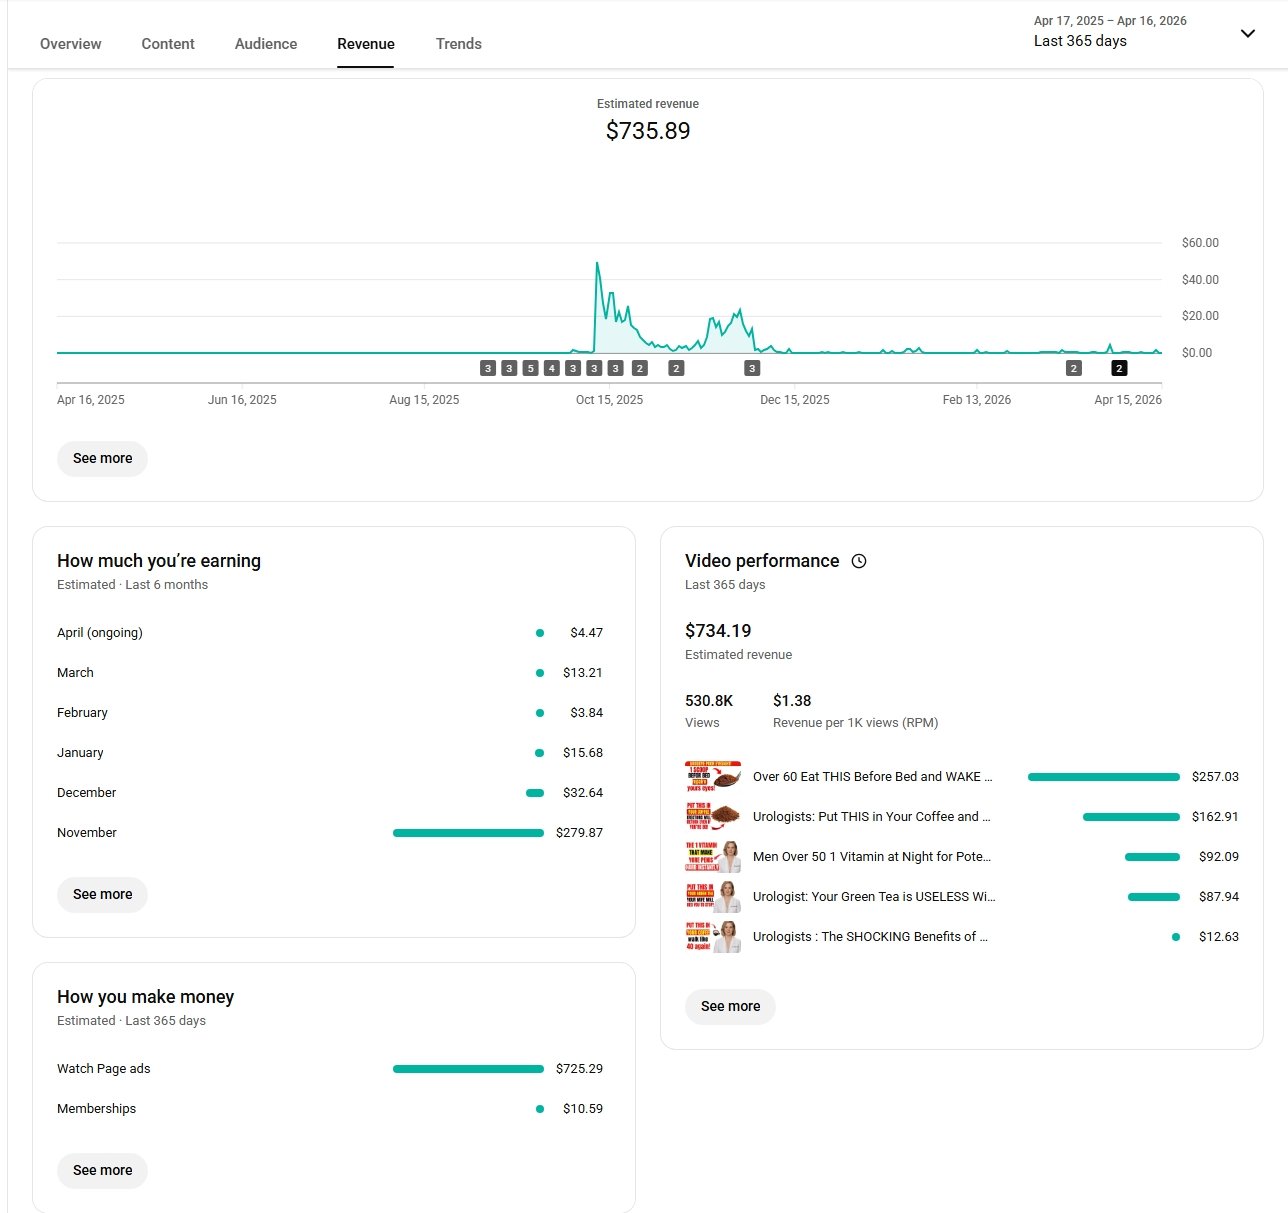Image resolution: width=1288 pixels, height=1213 pixels.
Task: Click thumbnail for Men Over 50 Vitamin video
Action: pyautogui.click(x=713, y=857)
